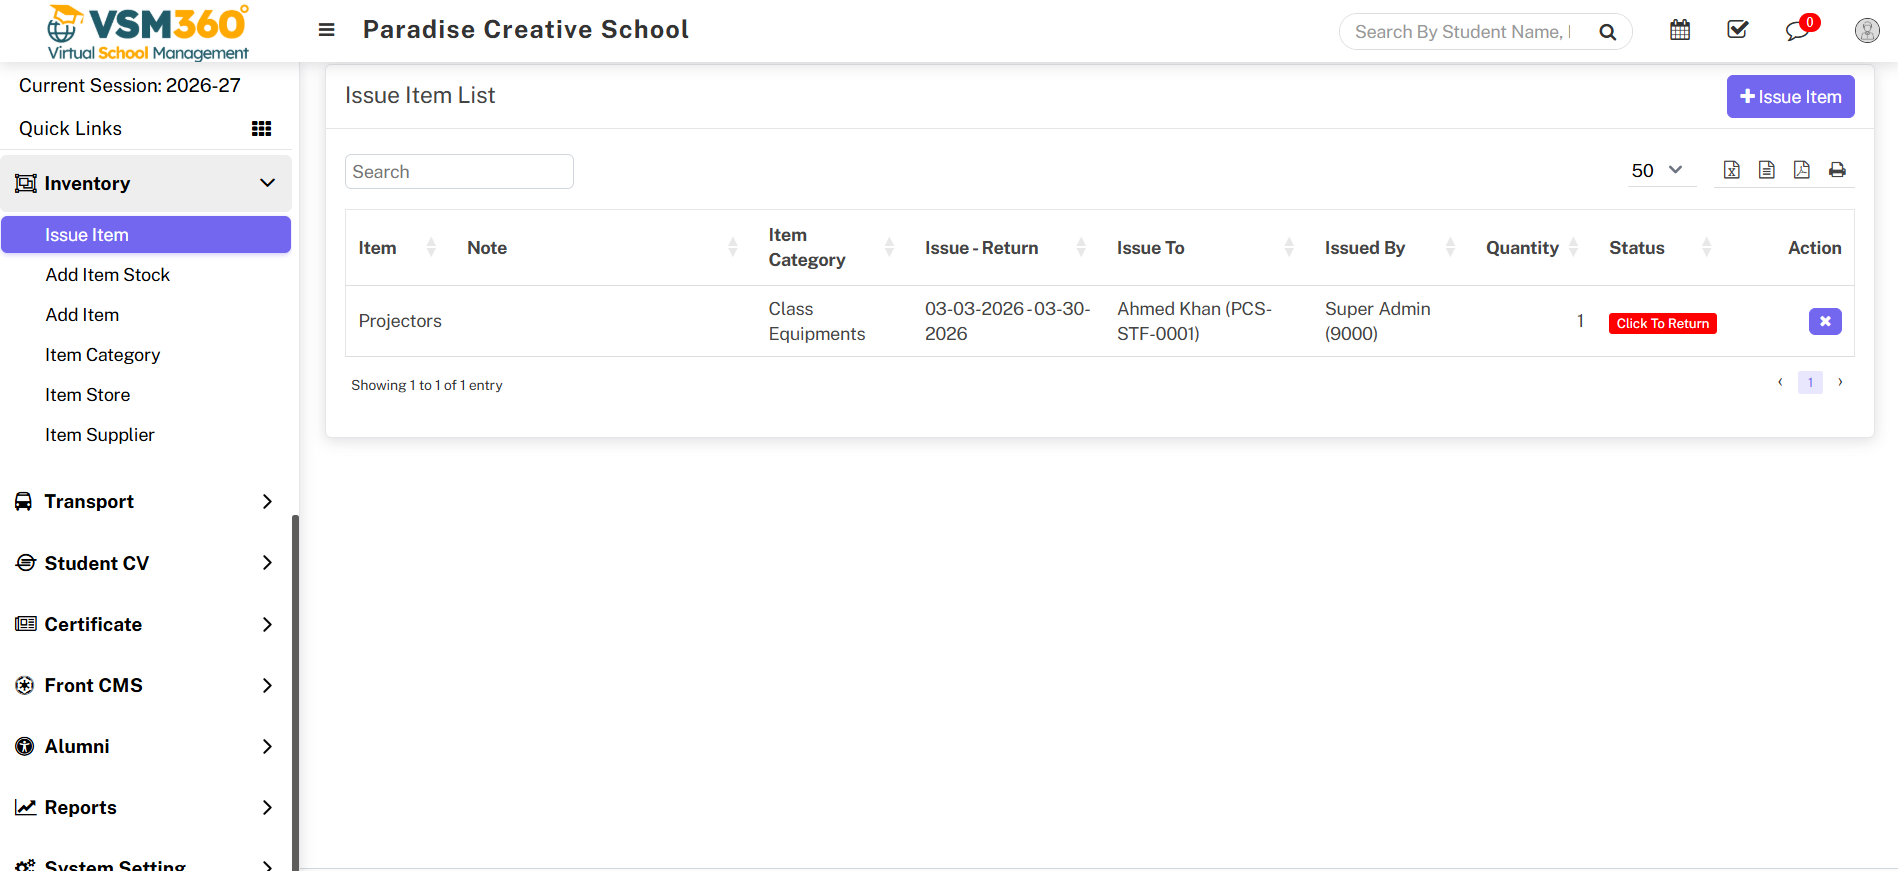
Task: Export table to Excel file
Action: click(x=1732, y=170)
